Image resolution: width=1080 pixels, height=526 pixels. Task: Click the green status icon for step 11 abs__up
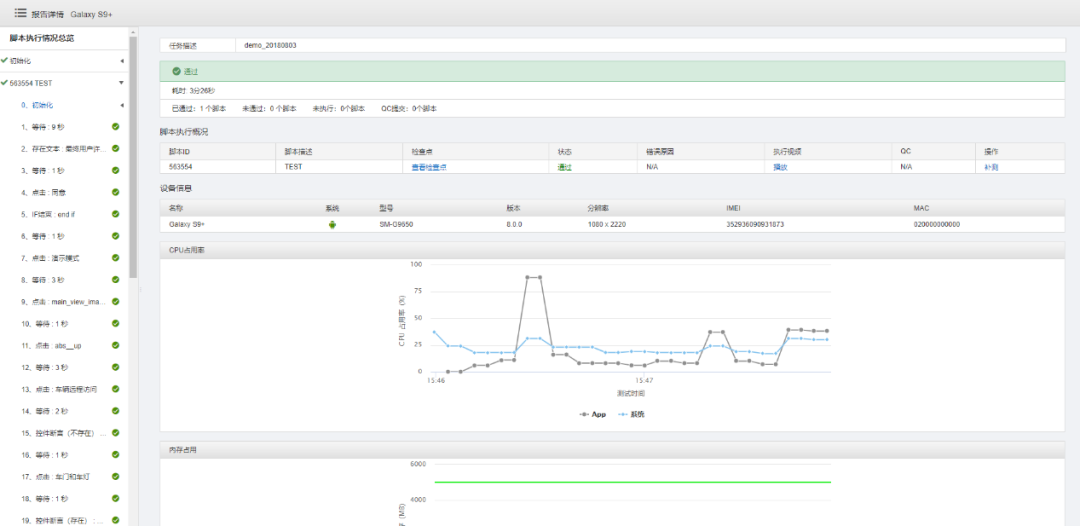(x=116, y=345)
